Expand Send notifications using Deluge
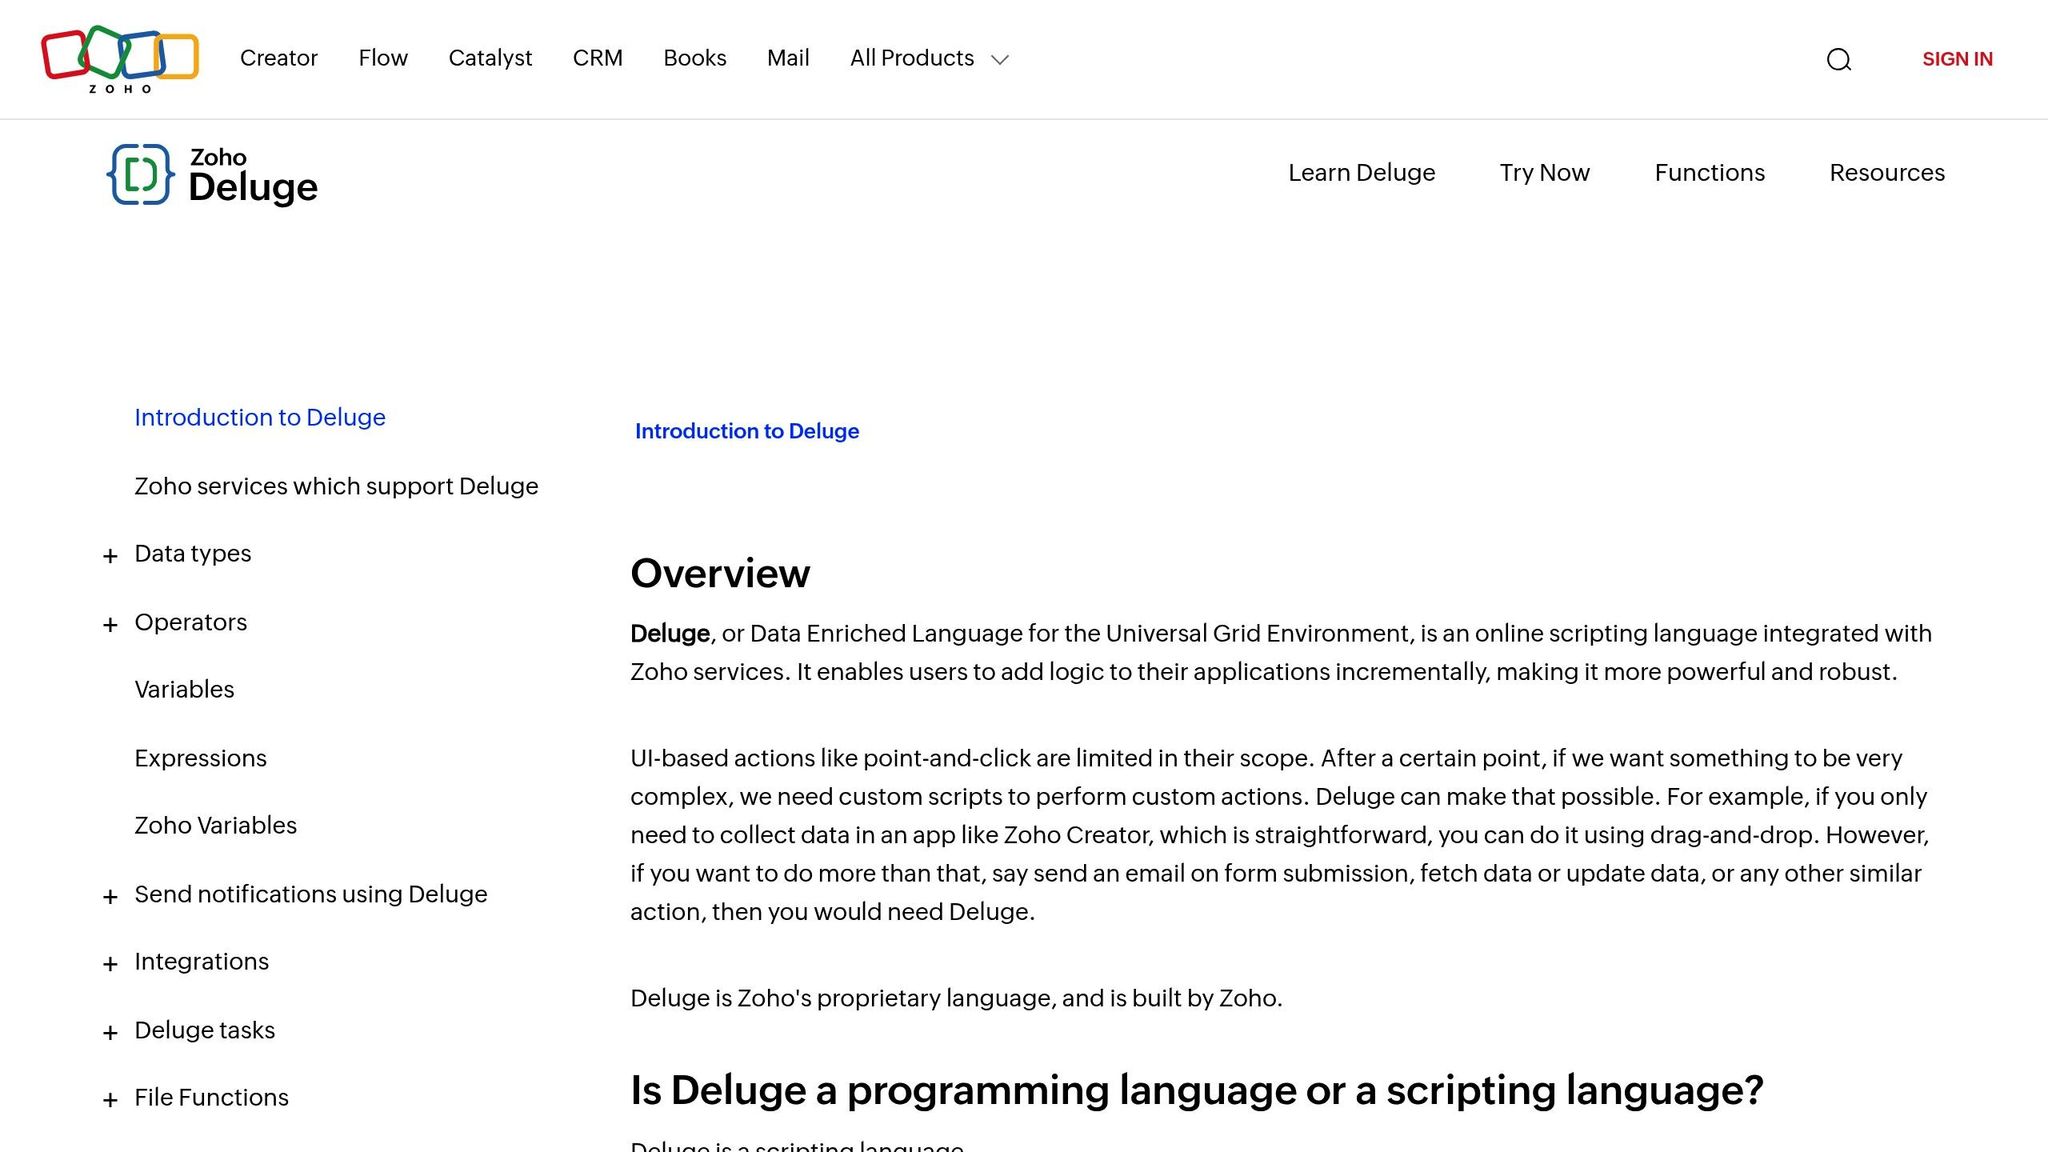The width and height of the screenshot is (2048, 1152). coord(110,897)
